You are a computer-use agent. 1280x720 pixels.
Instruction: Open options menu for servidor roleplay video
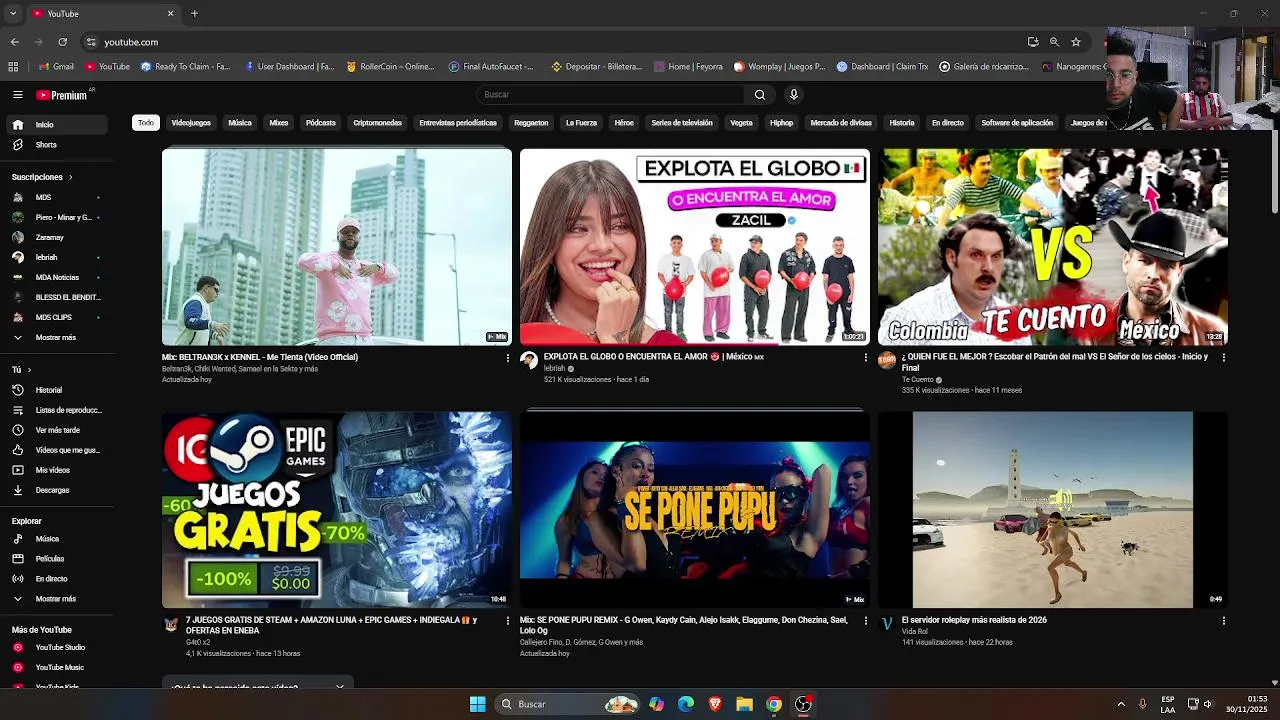point(1223,621)
